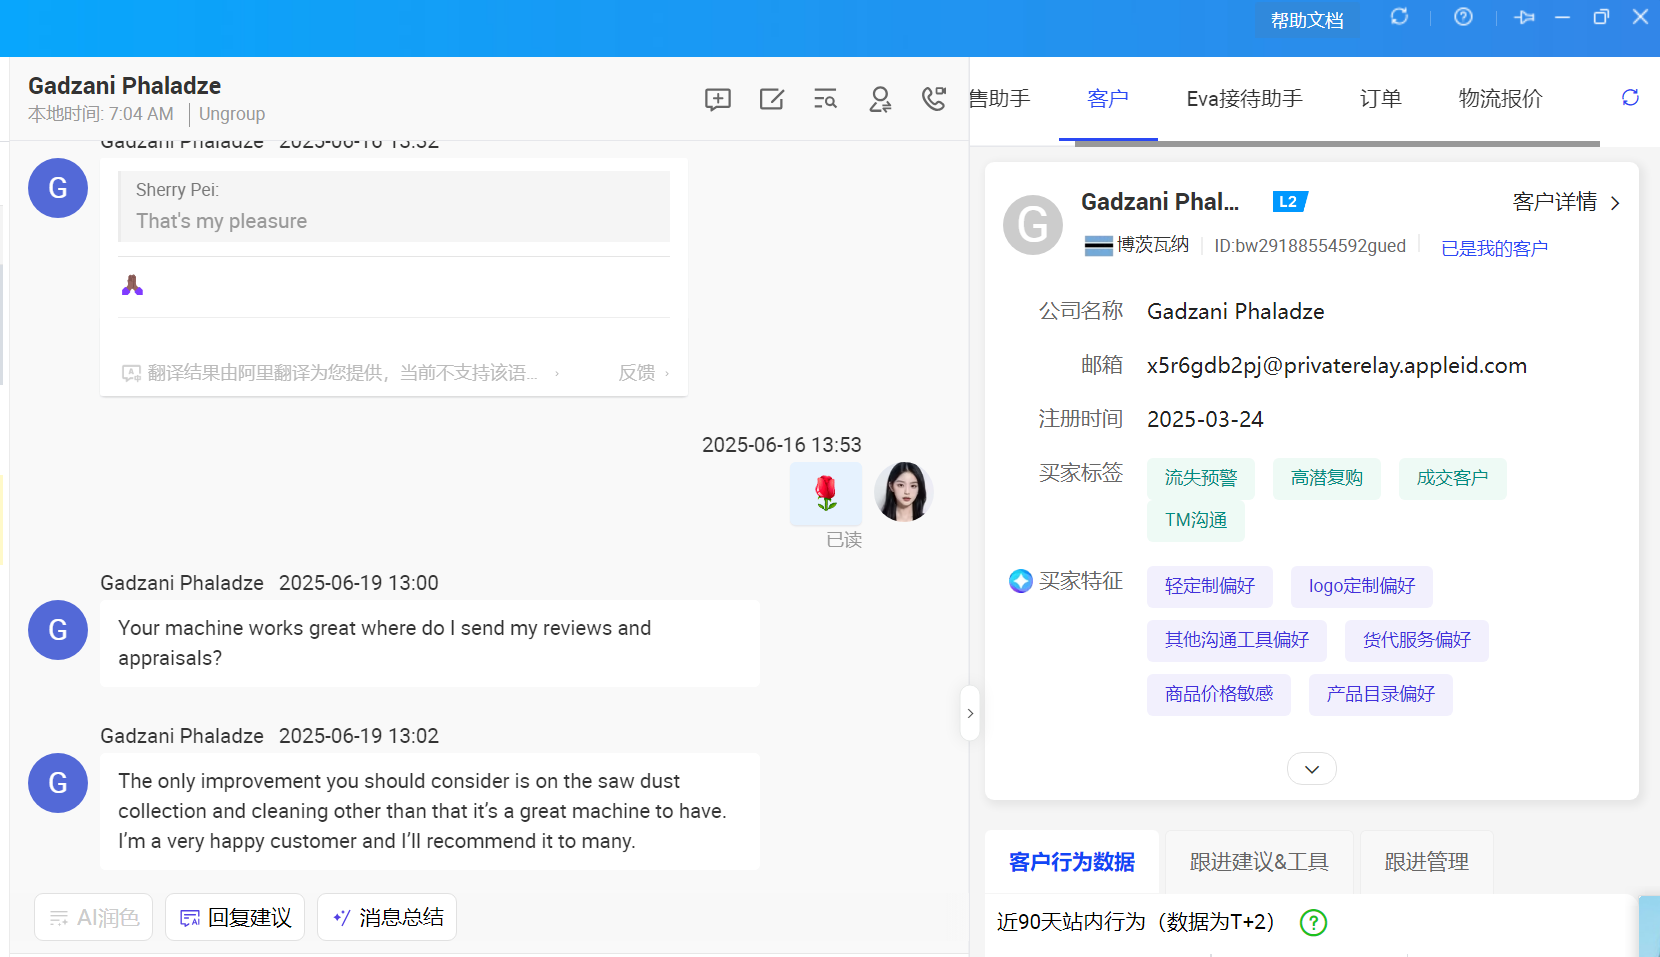Refresh the right-side customer panel
The image size is (1660, 957).
[x=1630, y=98]
